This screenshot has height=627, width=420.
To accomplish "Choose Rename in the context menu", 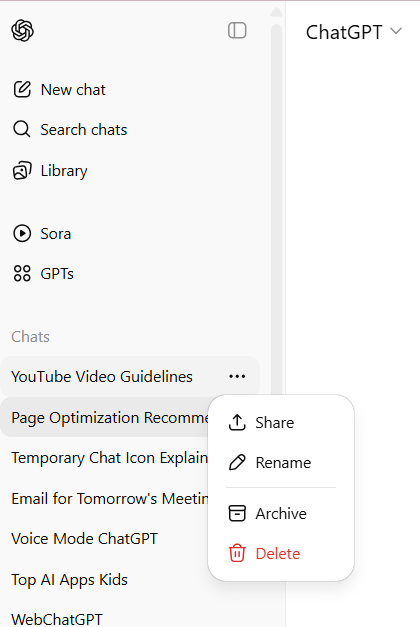I will [281, 463].
